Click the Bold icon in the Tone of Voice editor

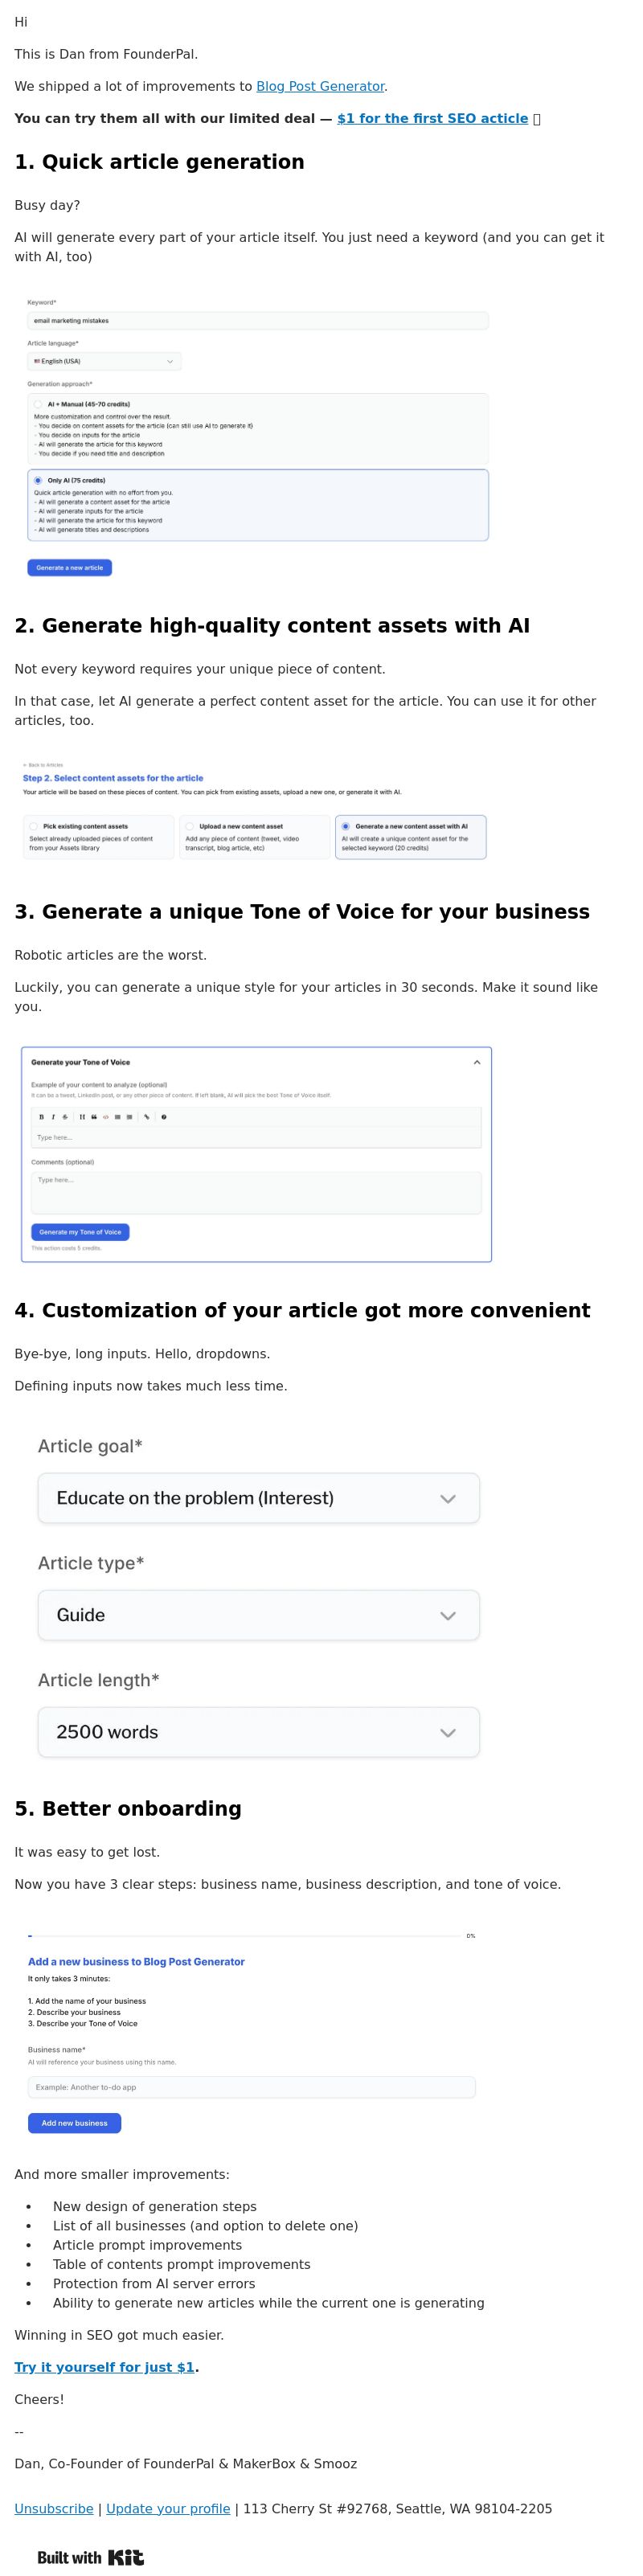pos(41,1117)
